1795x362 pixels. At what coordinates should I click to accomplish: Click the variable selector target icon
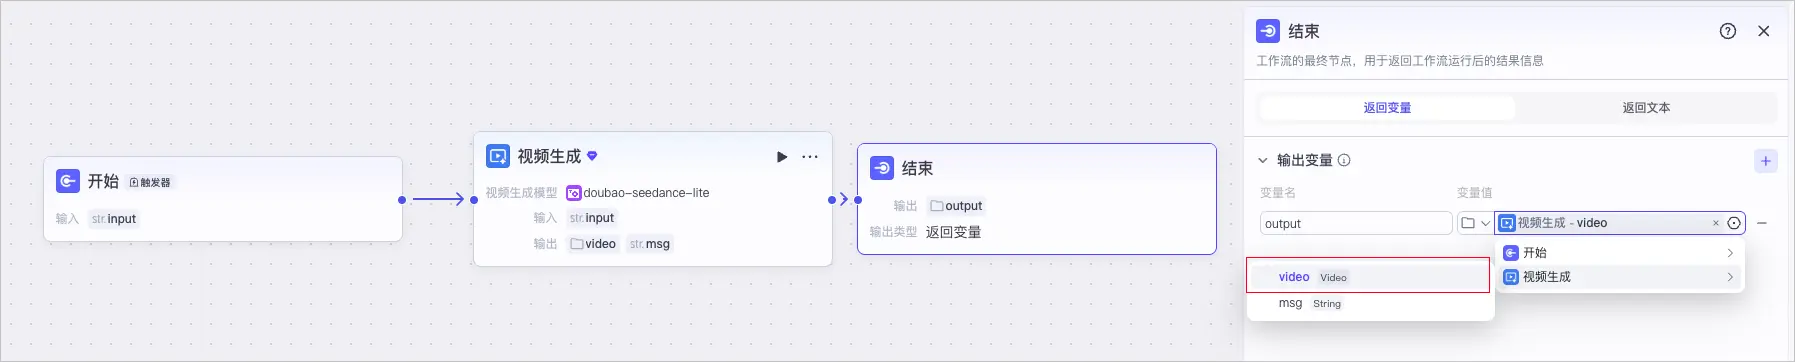point(1734,223)
